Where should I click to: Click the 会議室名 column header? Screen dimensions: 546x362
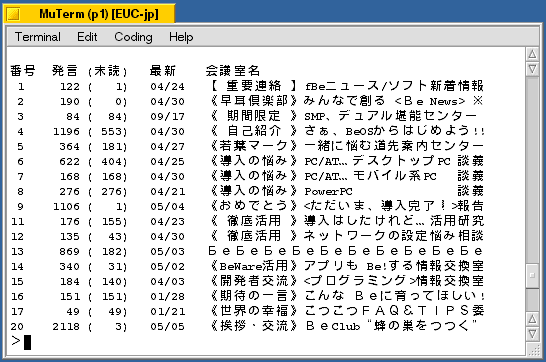pyautogui.click(x=233, y=71)
